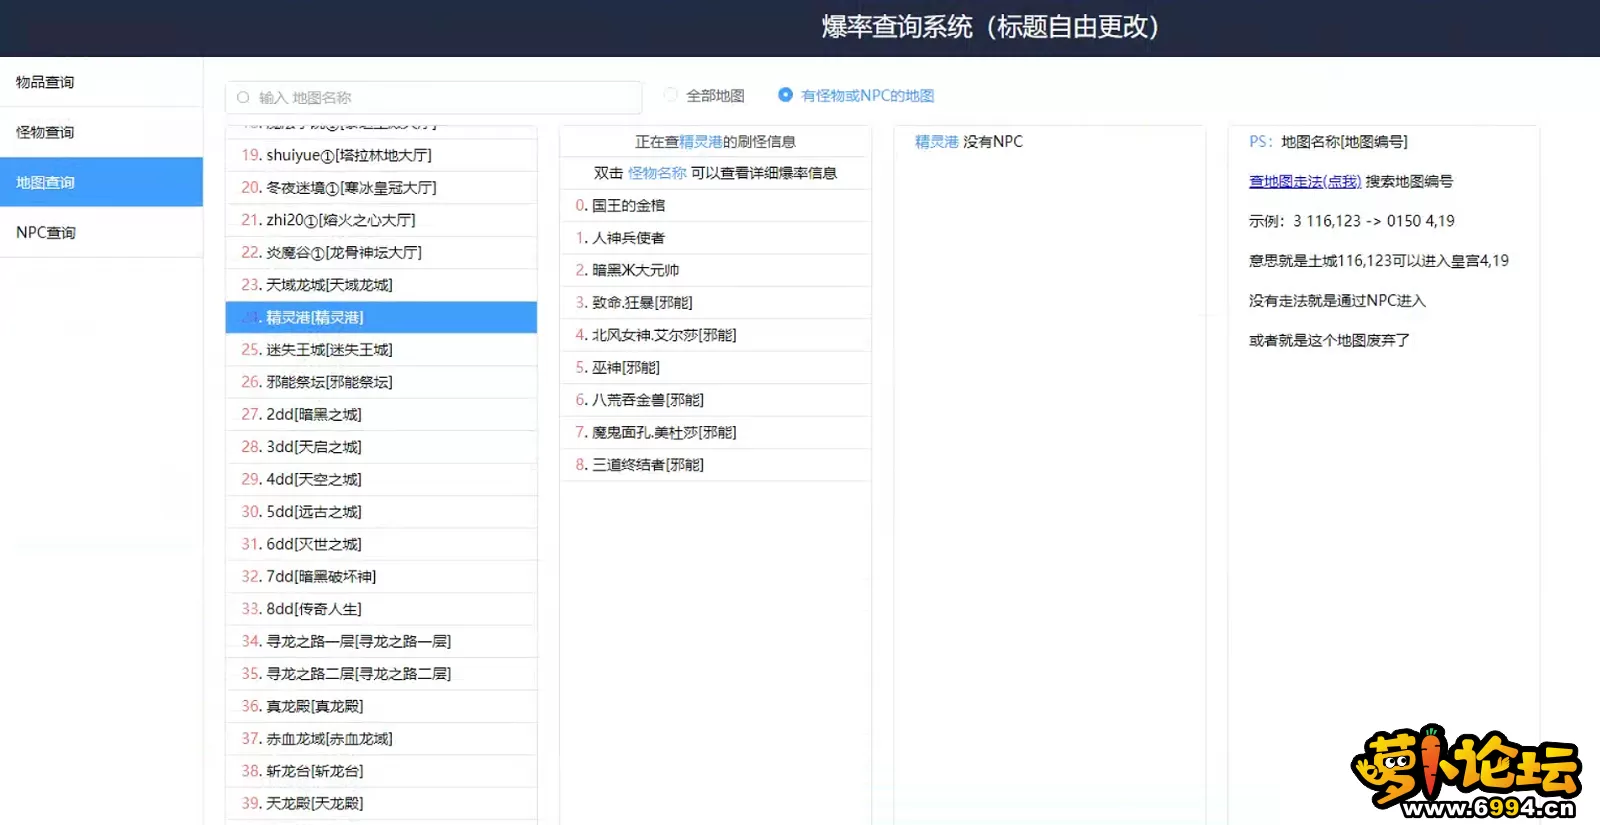The width and height of the screenshot is (1600, 825).
Task: Click the 意思就是土城116,123 explanation line
Action: pos(1379,261)
